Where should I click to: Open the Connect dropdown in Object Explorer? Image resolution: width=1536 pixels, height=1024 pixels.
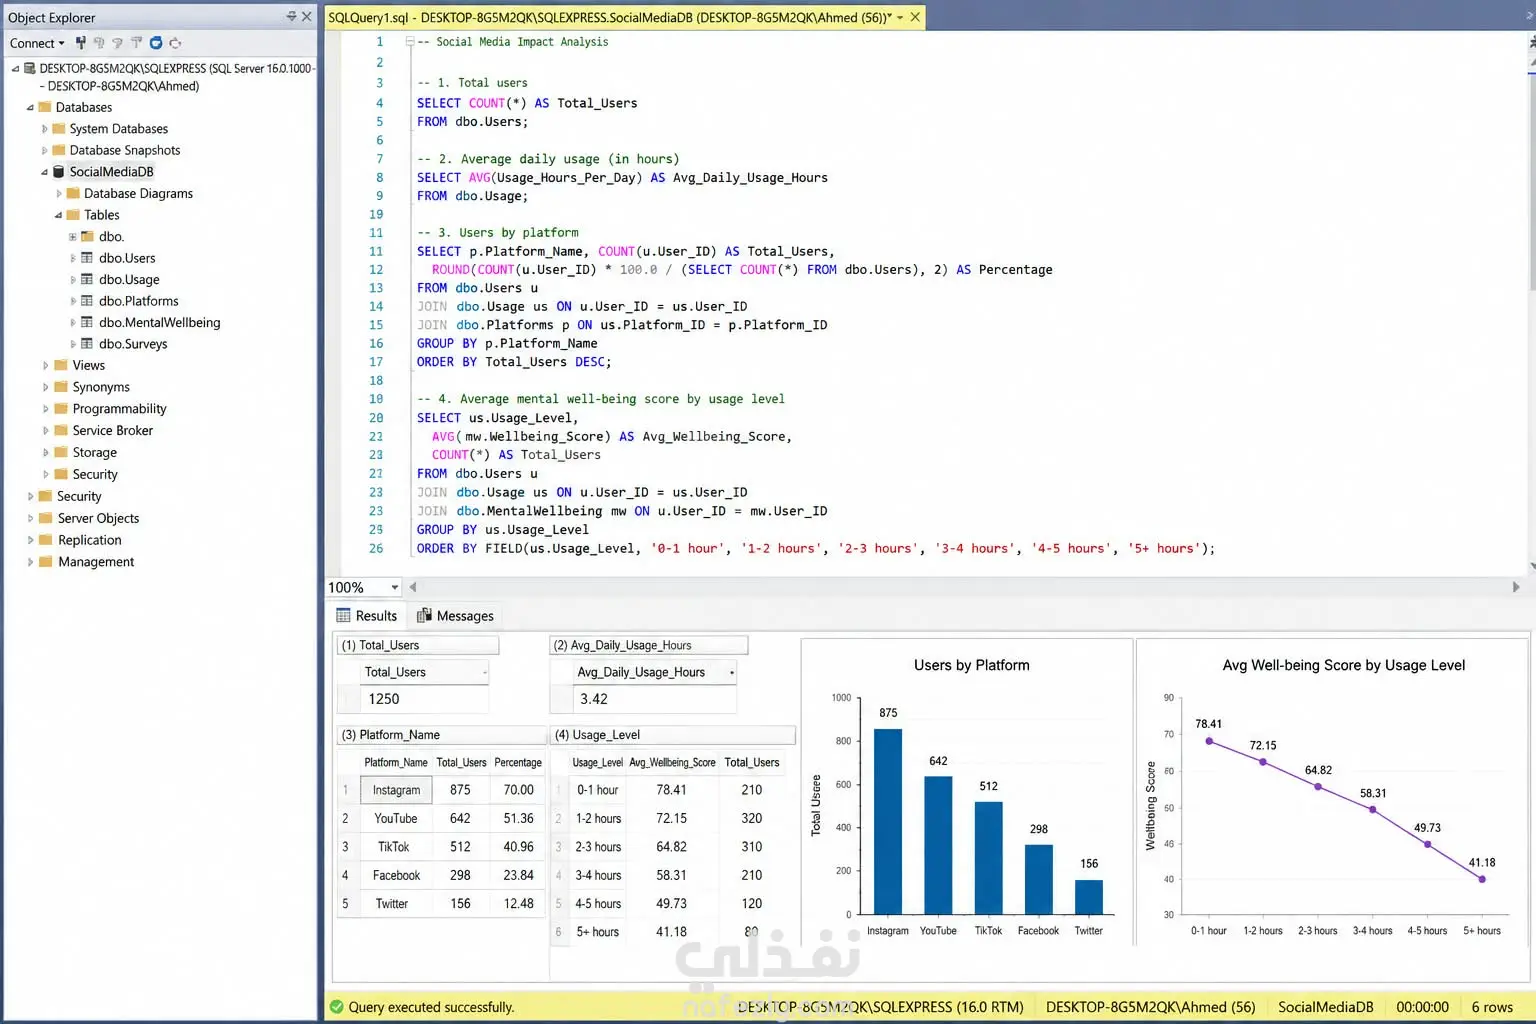click(37, 43)
